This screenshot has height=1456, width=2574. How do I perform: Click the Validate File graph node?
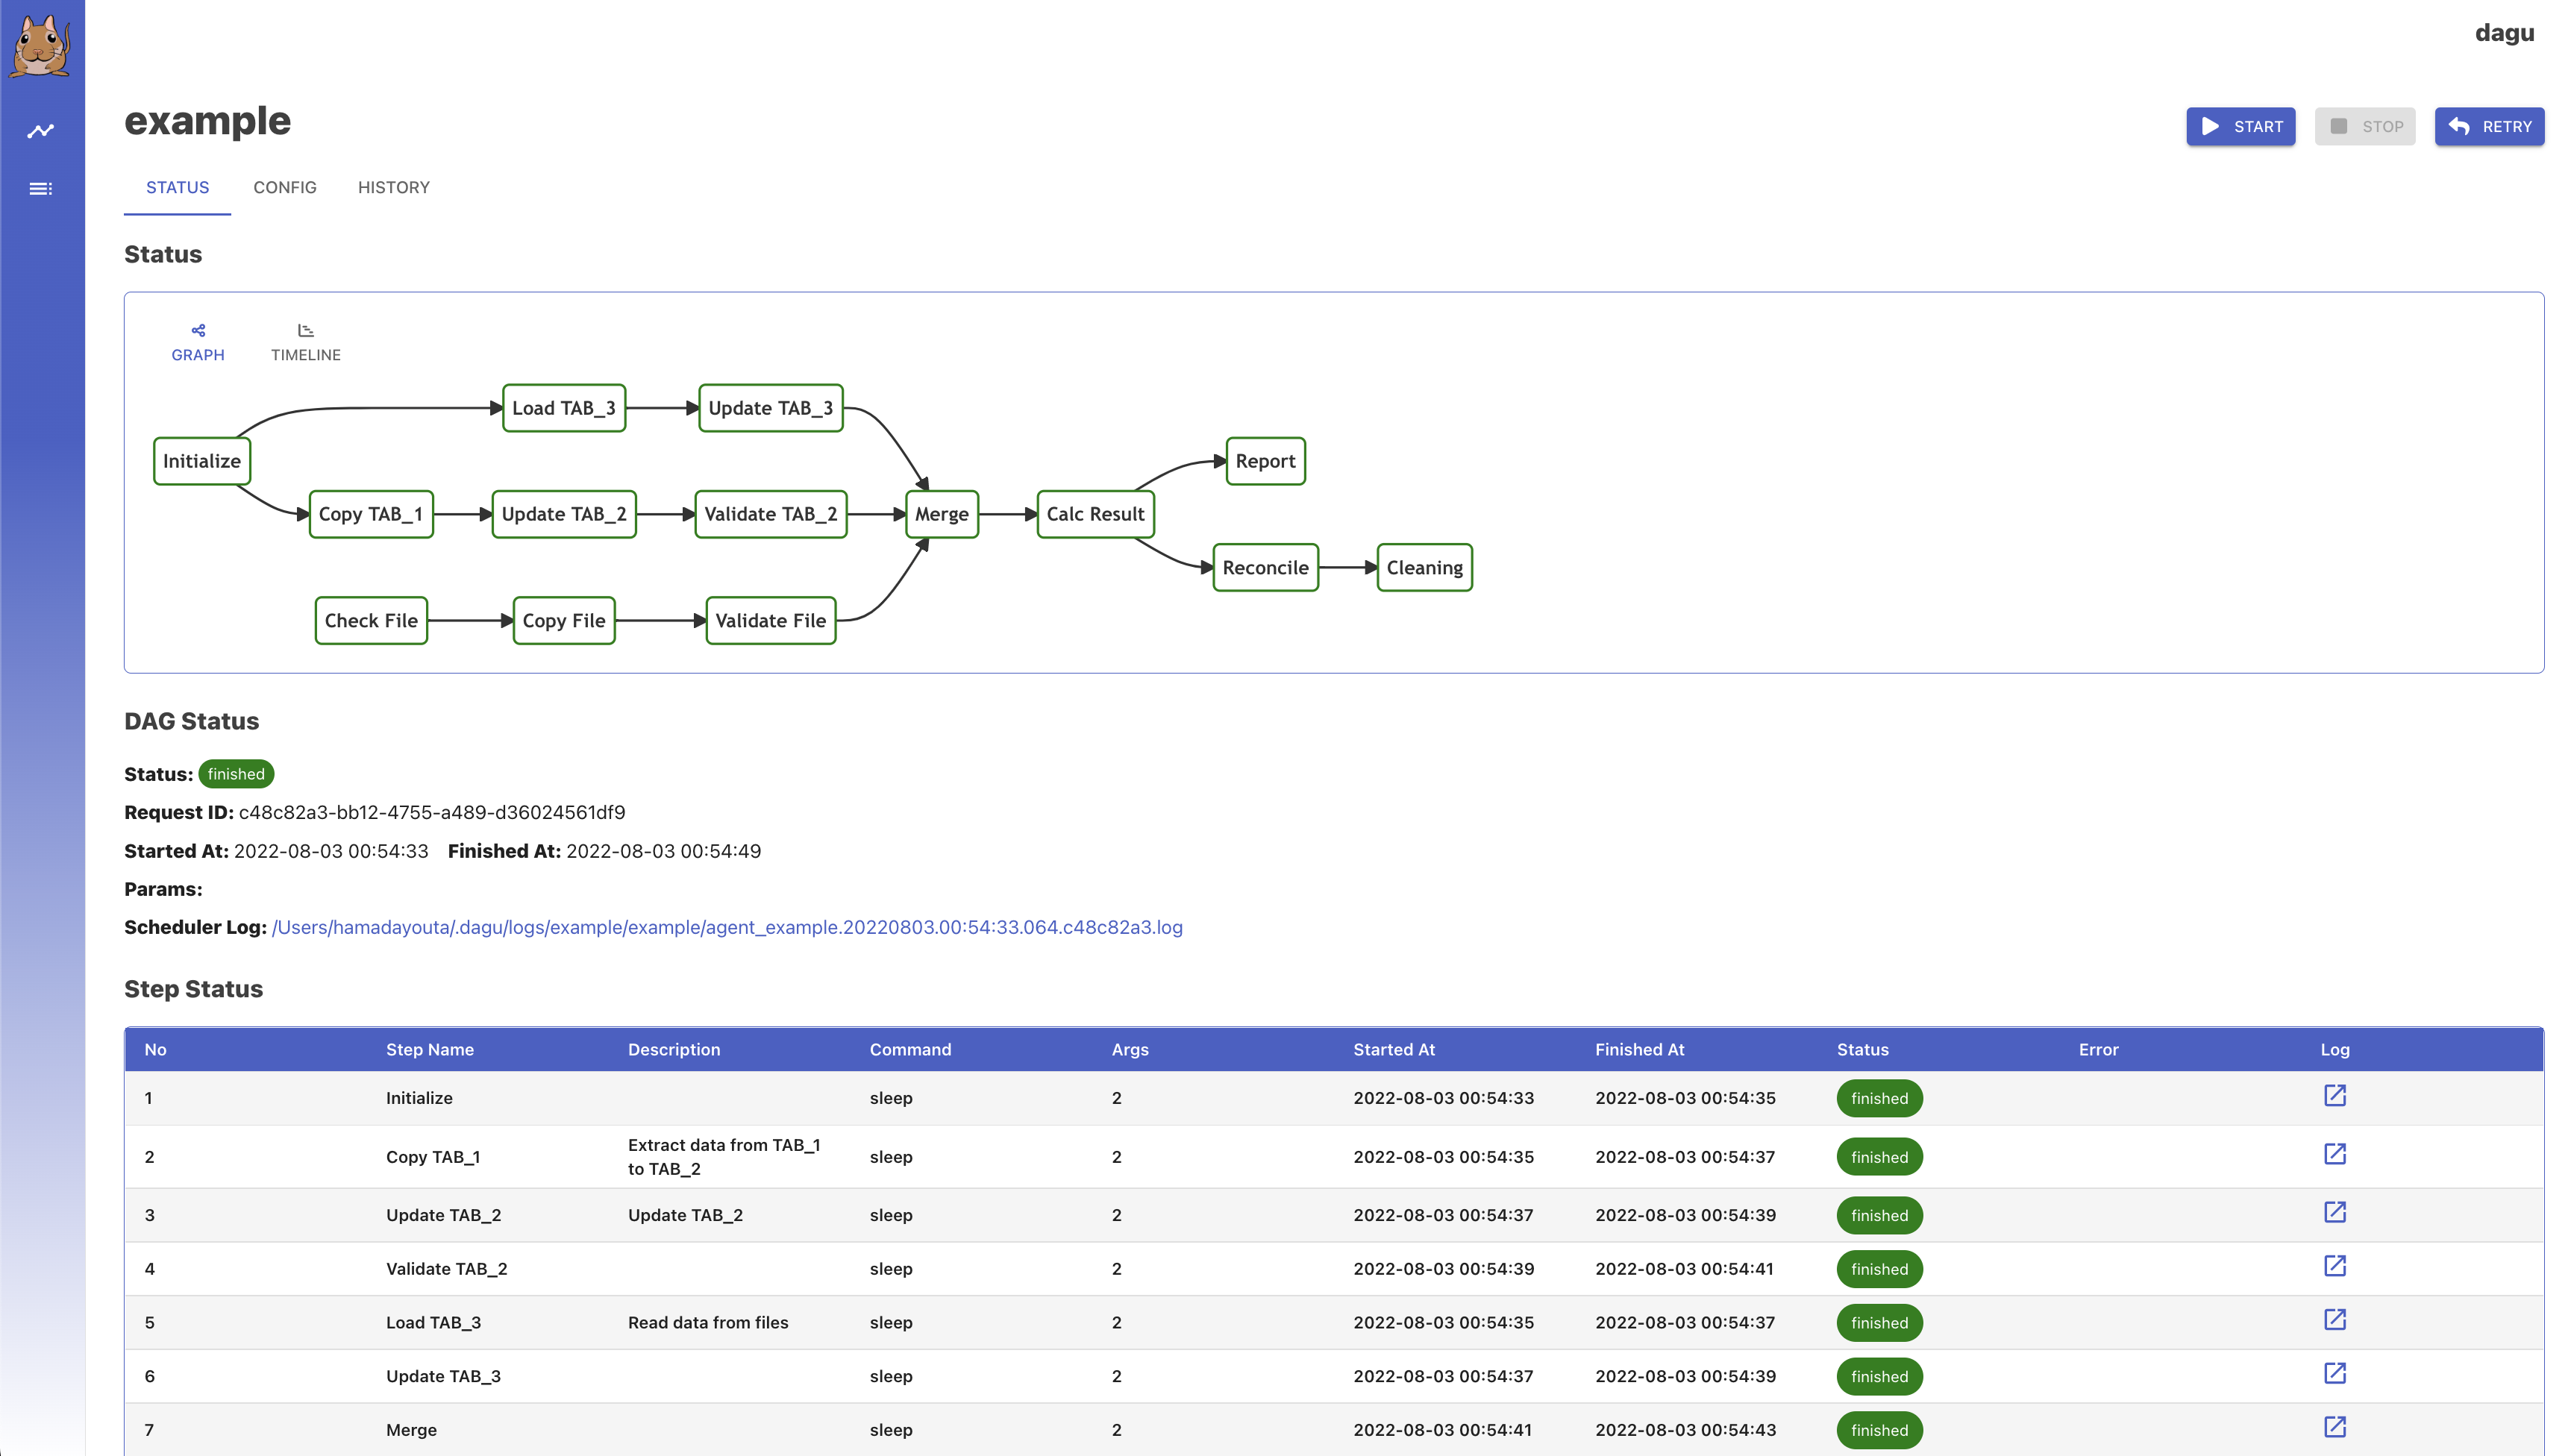(x=770, y=621)
